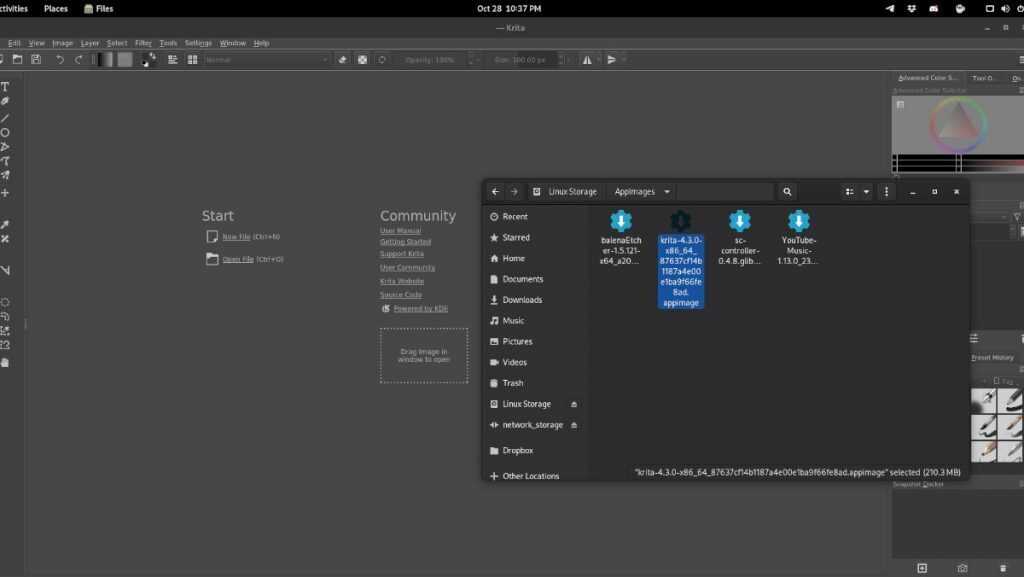Open the gradient chooser on the toolbar
Viewport: 1024px width, 577px height.
[104, 59]
